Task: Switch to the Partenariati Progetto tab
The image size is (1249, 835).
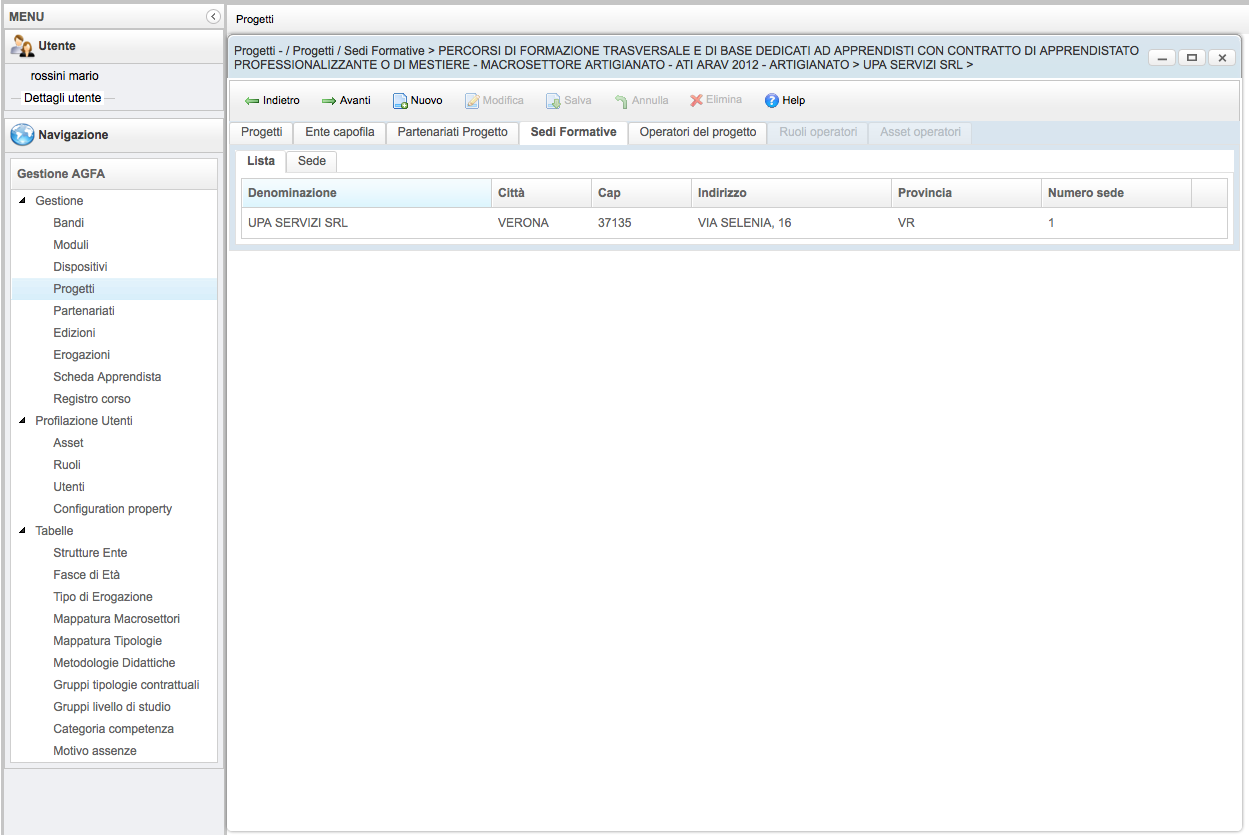Action: pos(452,132)
